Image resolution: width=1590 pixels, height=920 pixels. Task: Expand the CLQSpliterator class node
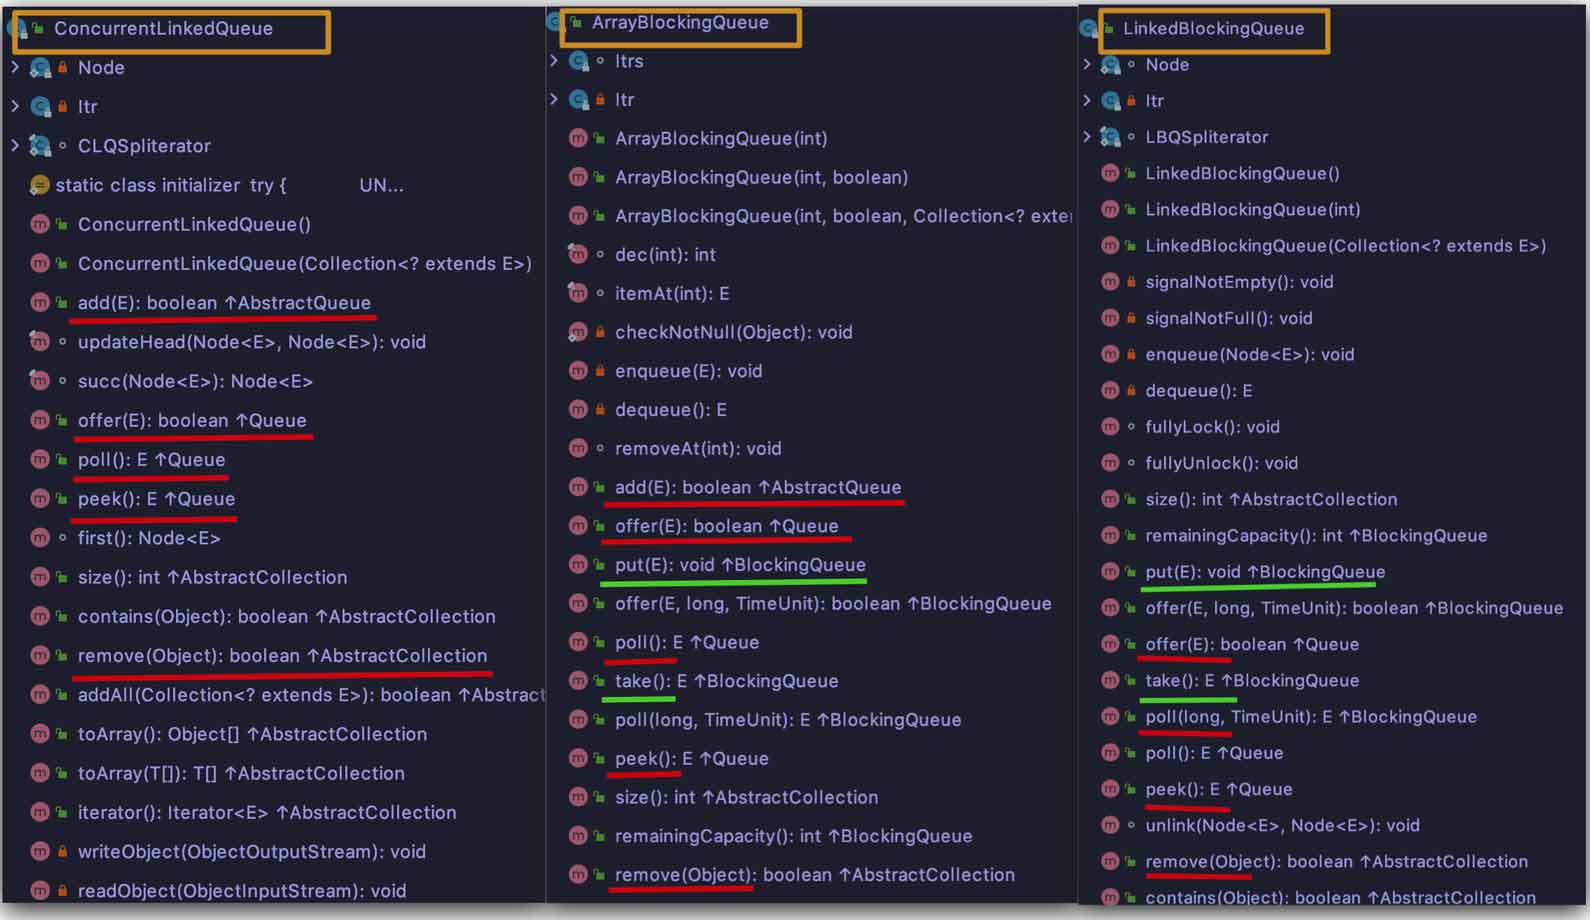tap(14, 146)
